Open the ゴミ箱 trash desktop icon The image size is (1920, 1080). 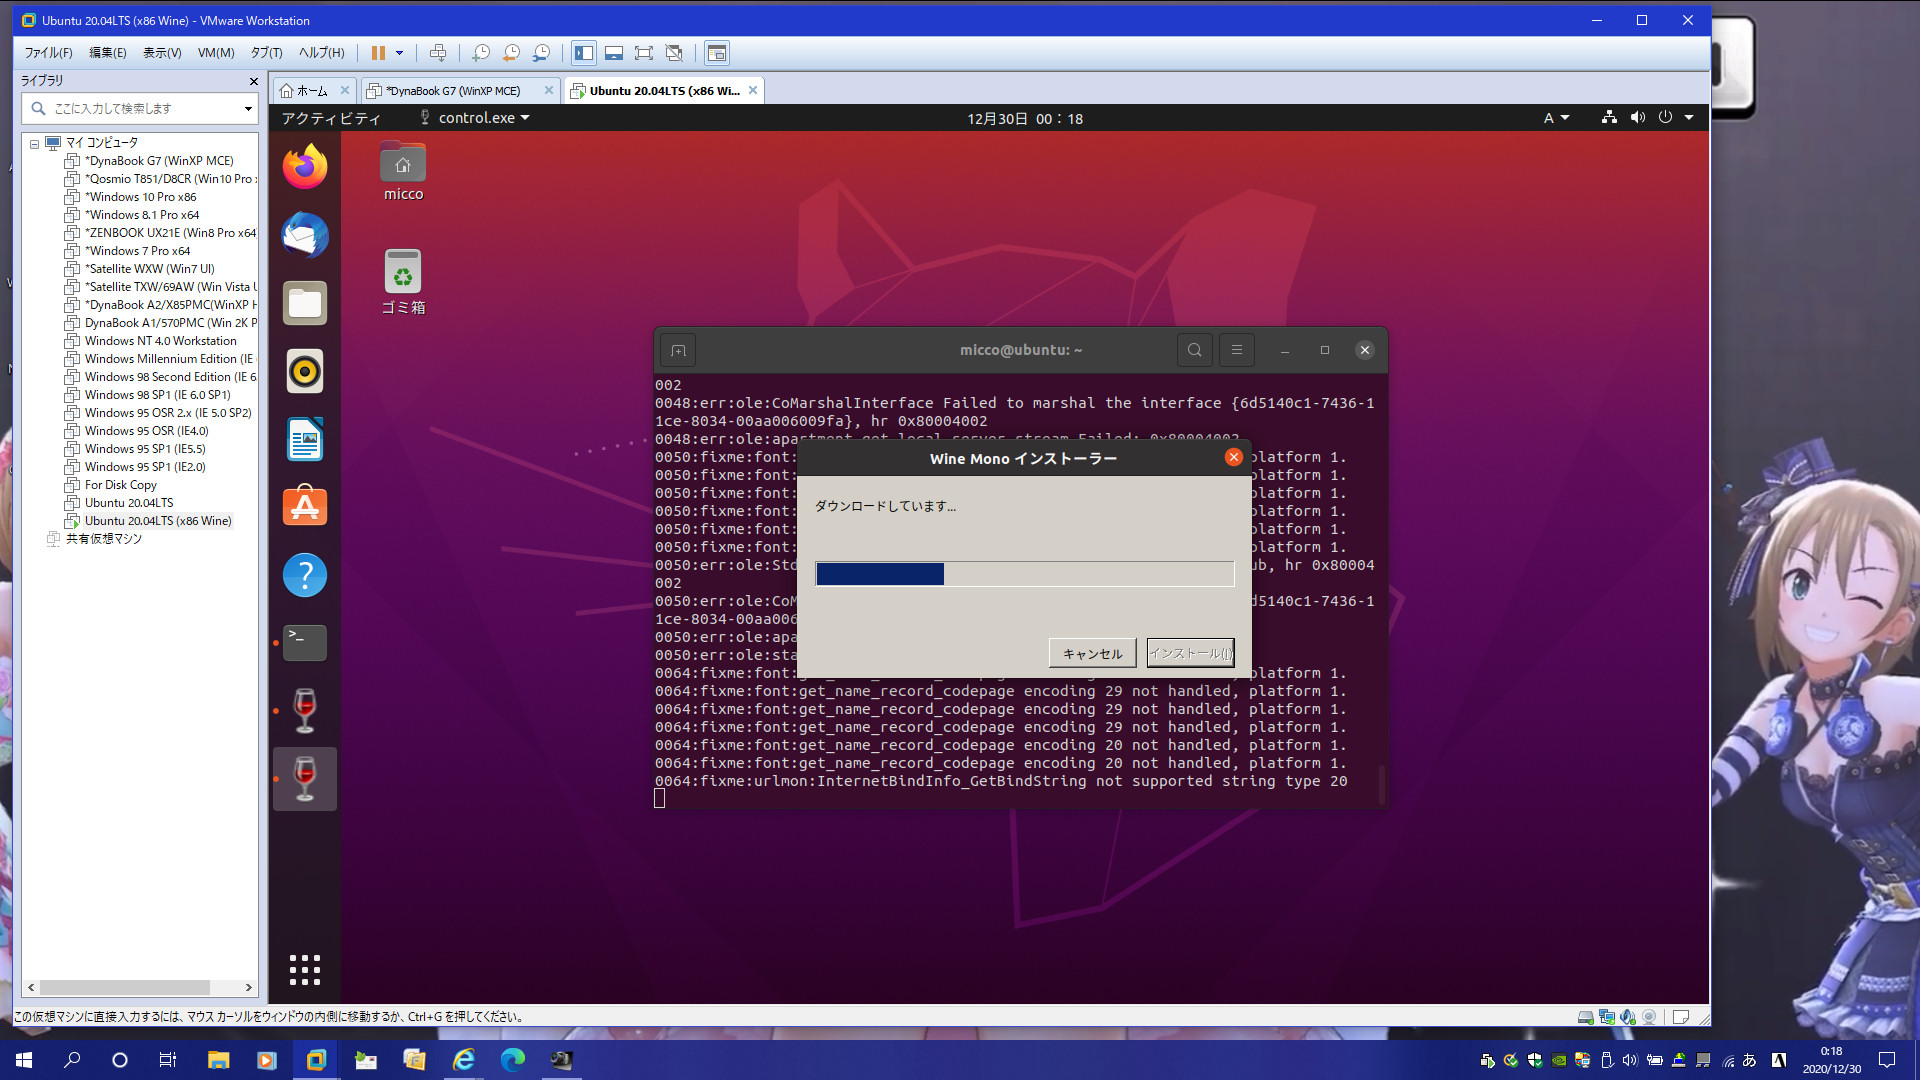403,283
